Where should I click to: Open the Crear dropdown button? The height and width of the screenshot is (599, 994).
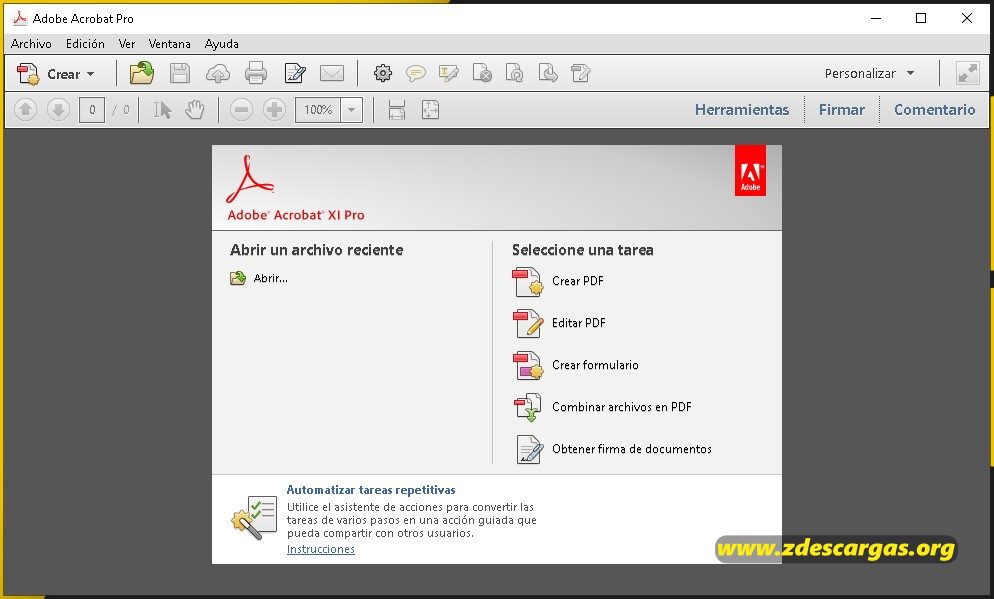pos(55,74)
